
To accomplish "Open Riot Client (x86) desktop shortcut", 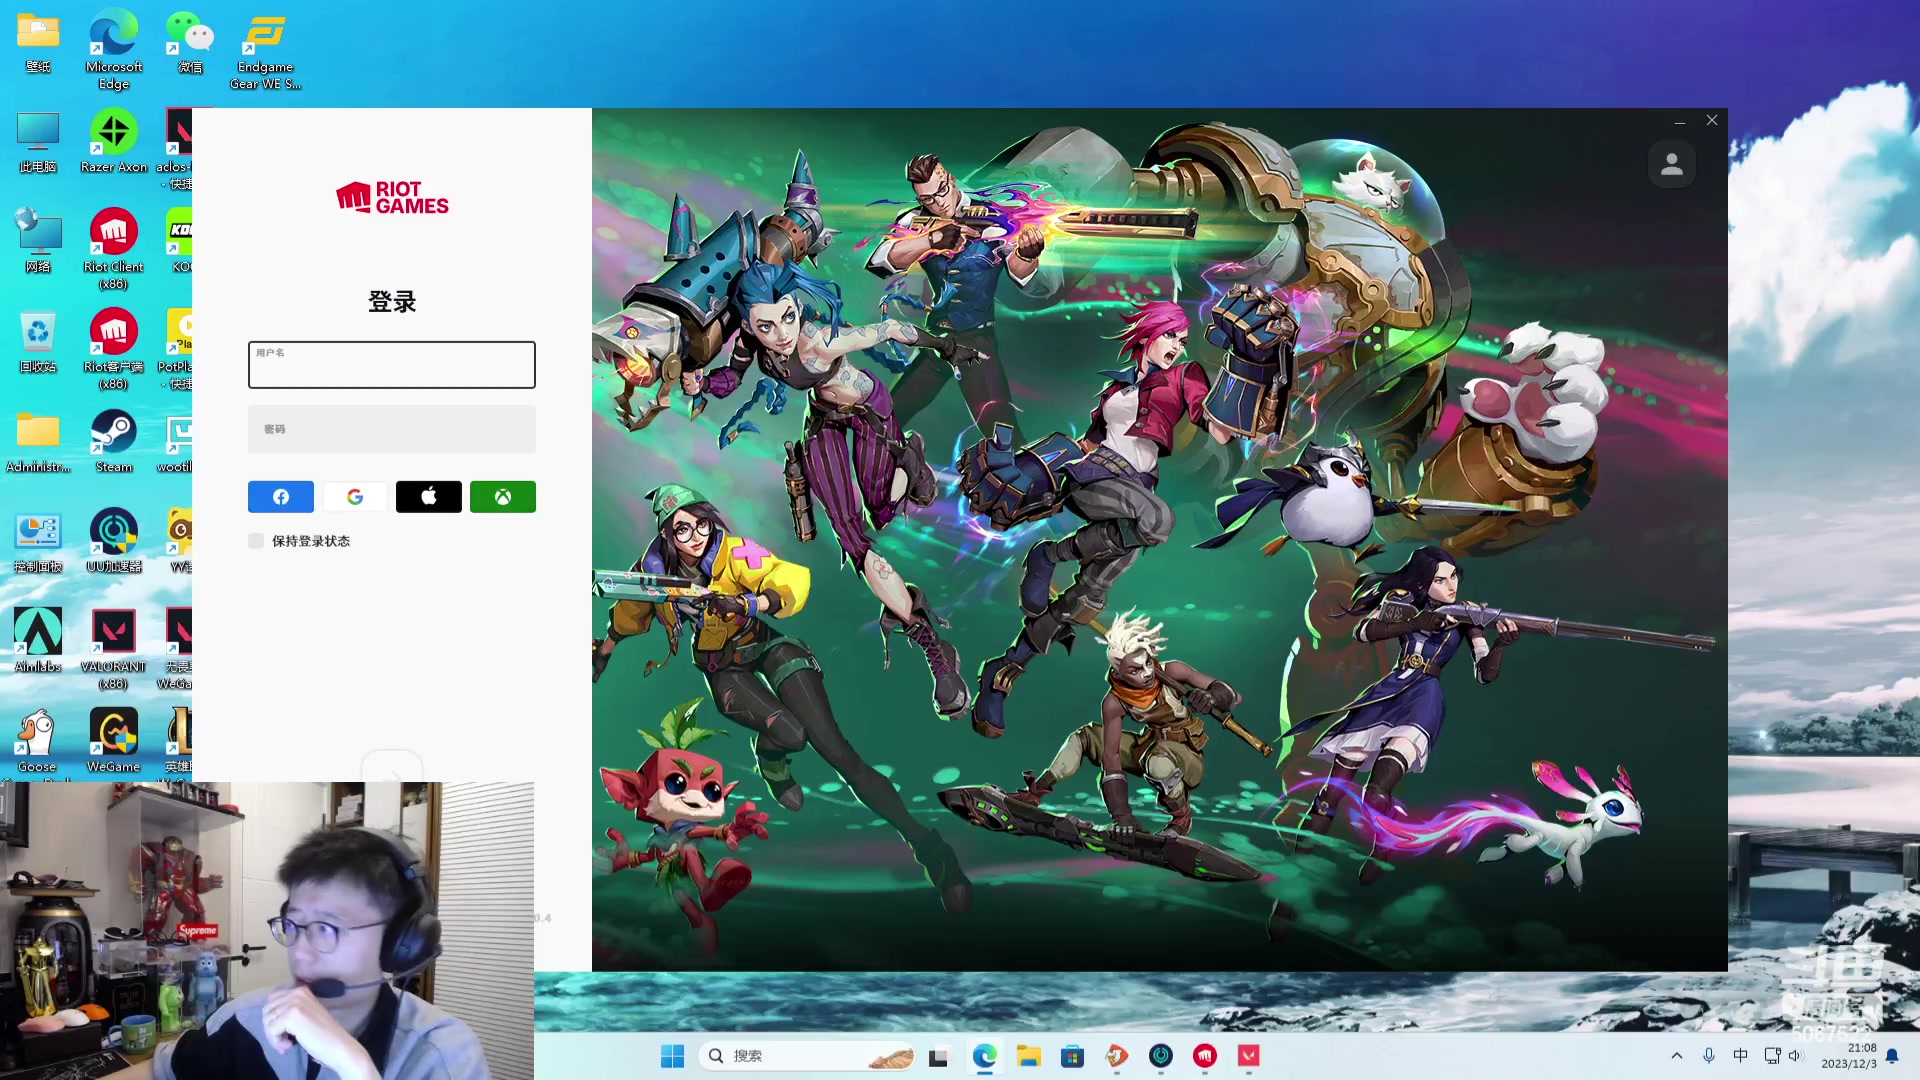I will point(114,250).
